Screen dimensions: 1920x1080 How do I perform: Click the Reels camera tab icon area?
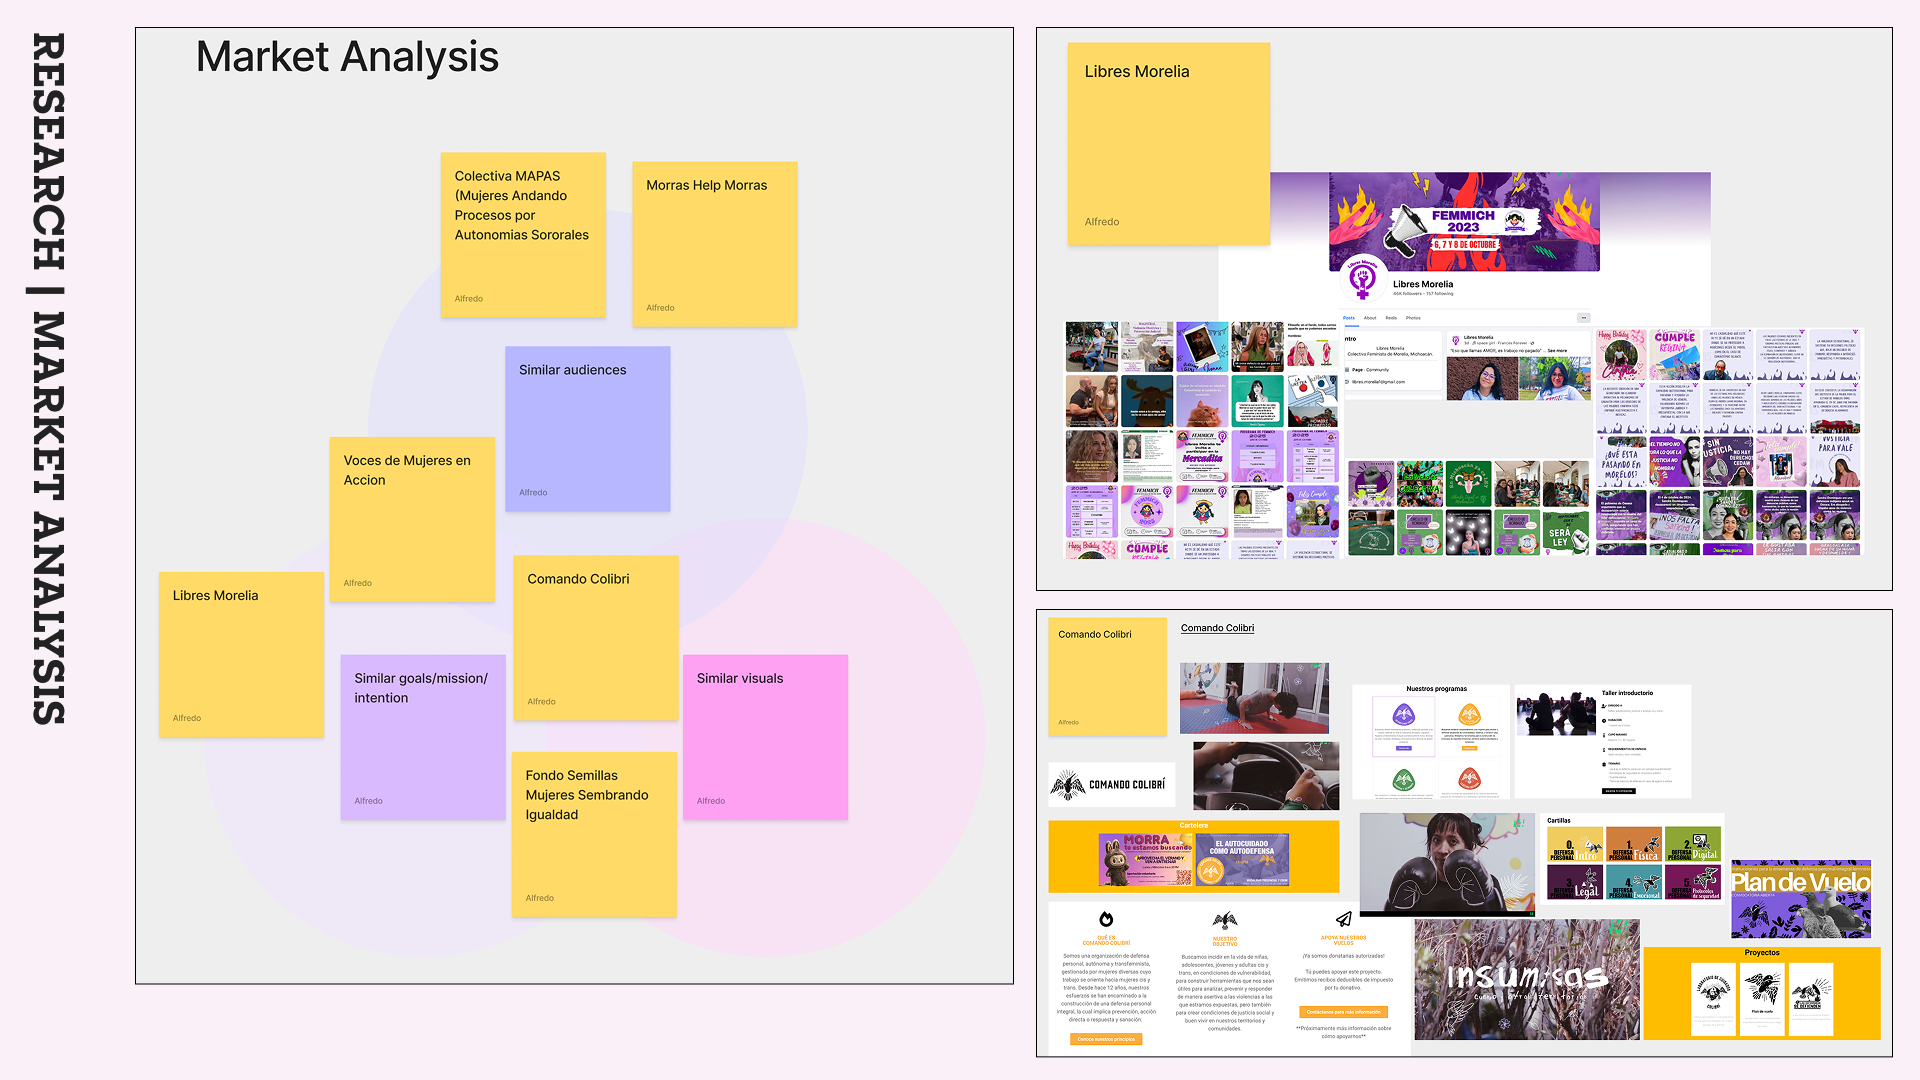pos(1391,318)
